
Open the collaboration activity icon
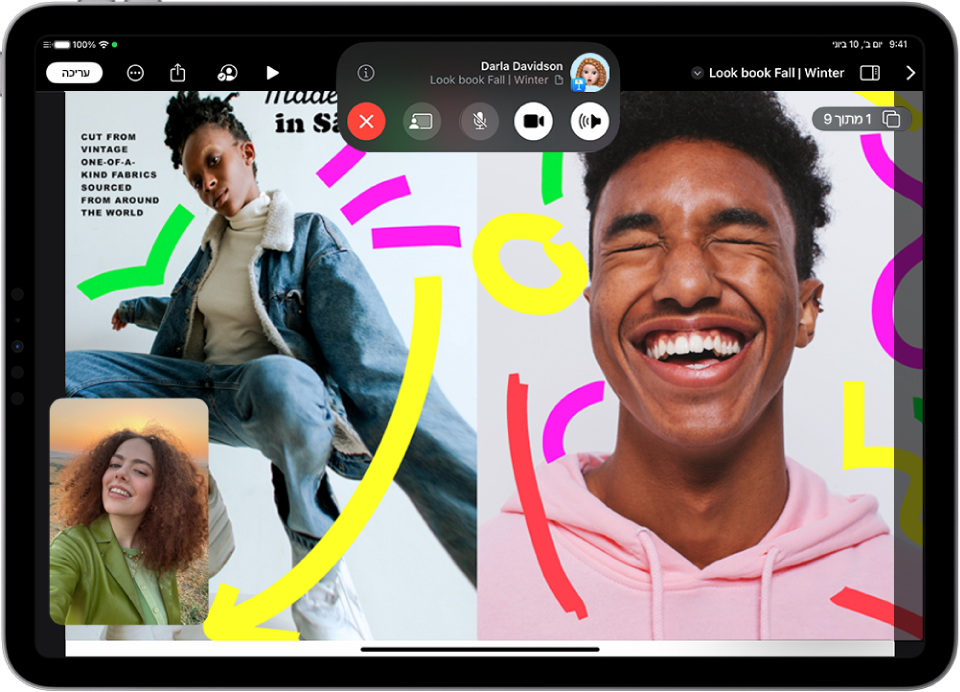point(227,73)
